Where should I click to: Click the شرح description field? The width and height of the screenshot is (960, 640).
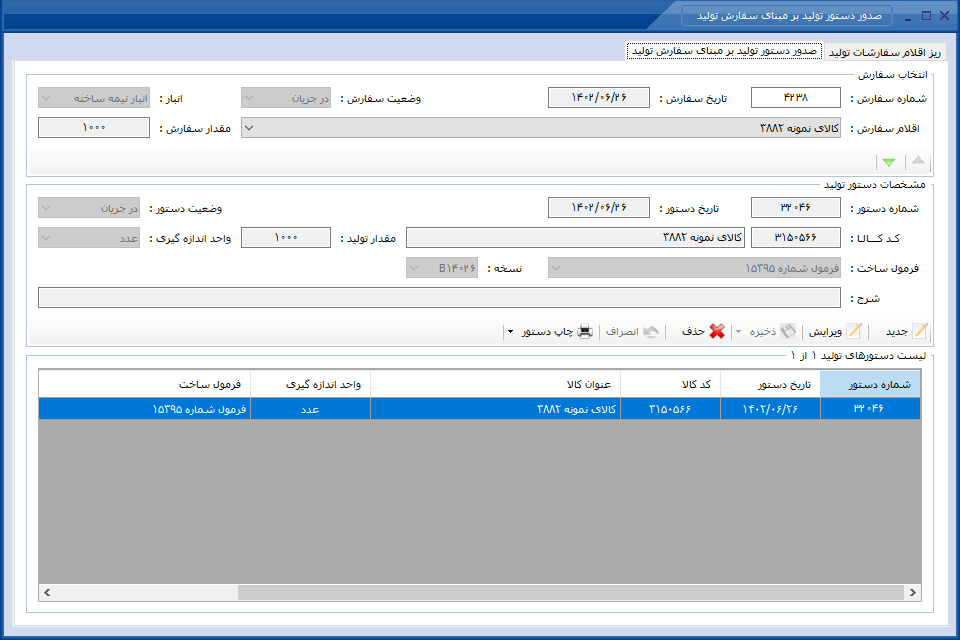point(439,298)
